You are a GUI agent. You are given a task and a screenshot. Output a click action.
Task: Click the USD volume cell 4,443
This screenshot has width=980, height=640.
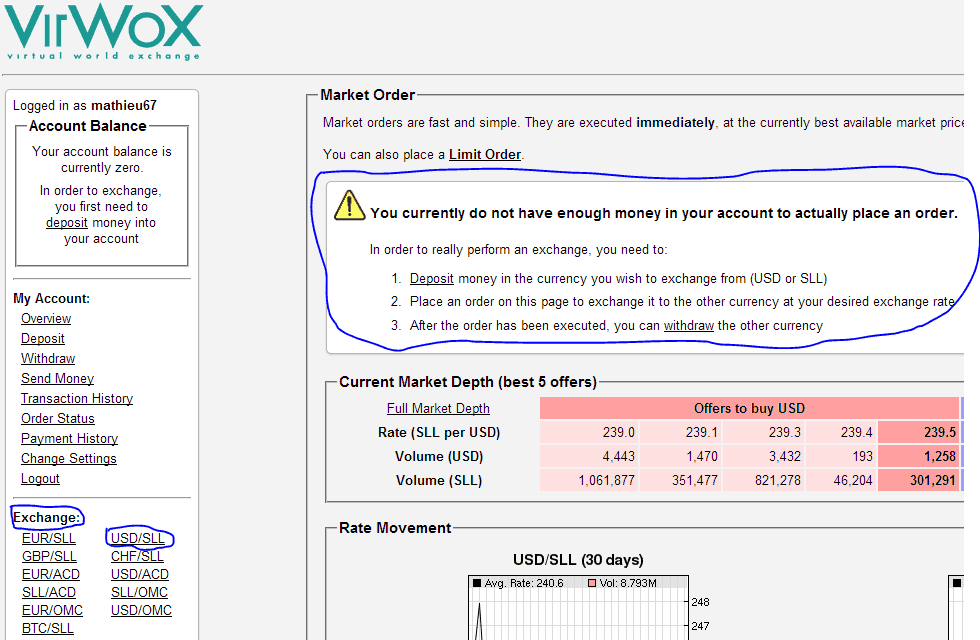coord(589,456)
